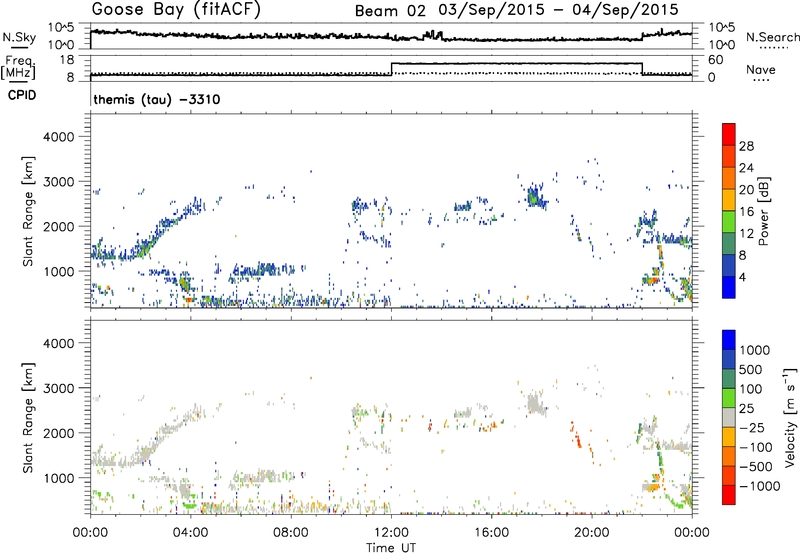This screenshot has height=554, width=800.
Task: Click the frequency step-up line at 12:00
Action: (391, 69)
